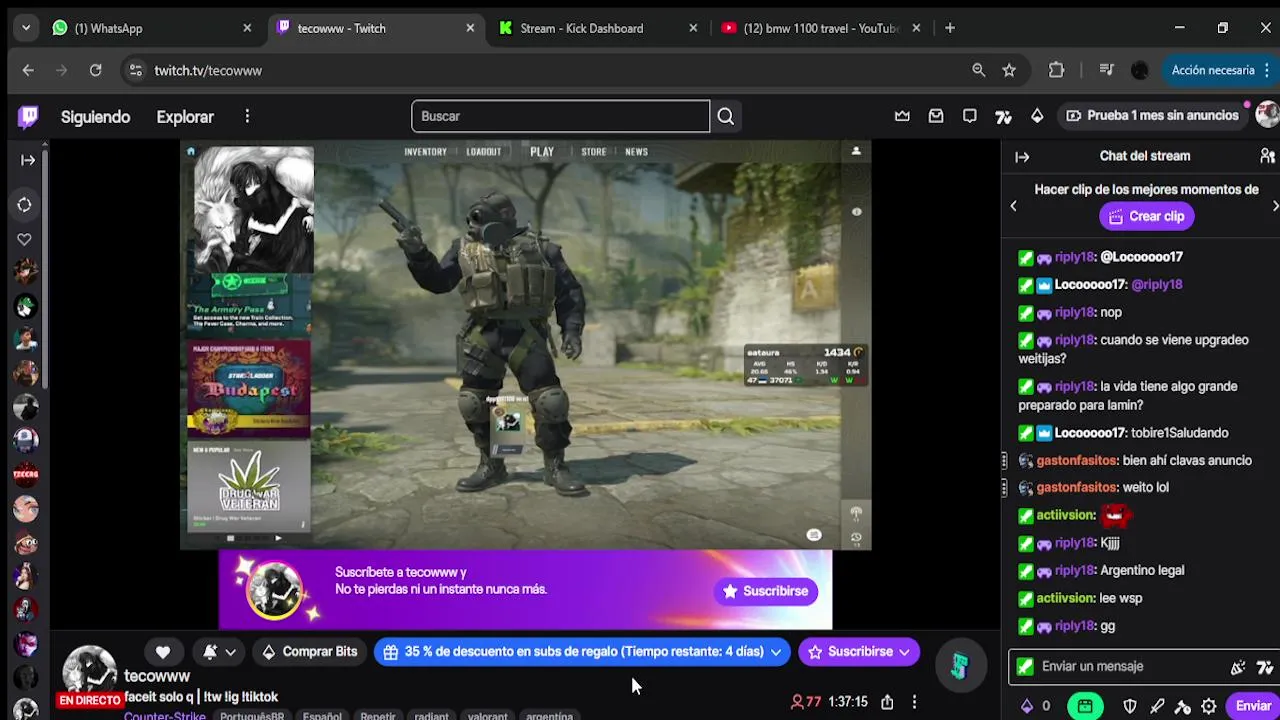Toggle sword moderator icon below chat
Image resolution: width=1280 pixels, height=720 pixels.
click(x=1157, y=705)
